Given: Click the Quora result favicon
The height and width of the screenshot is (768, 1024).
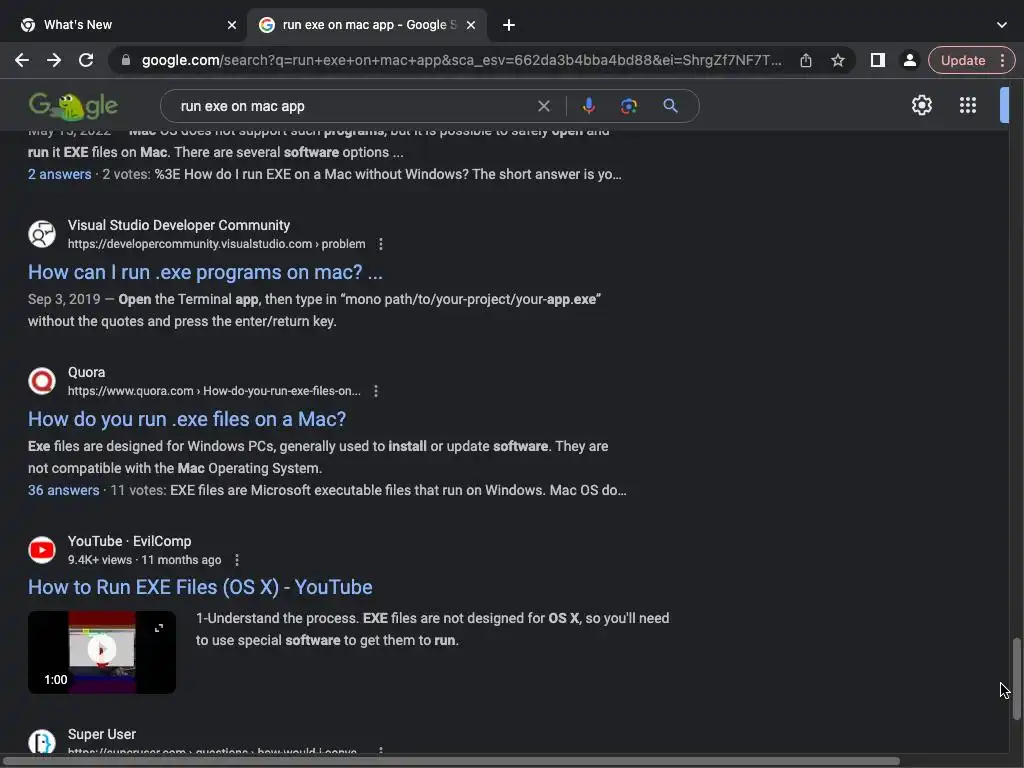Looking at the screenshot, I should pyautogui.click(x=42, y=381).
